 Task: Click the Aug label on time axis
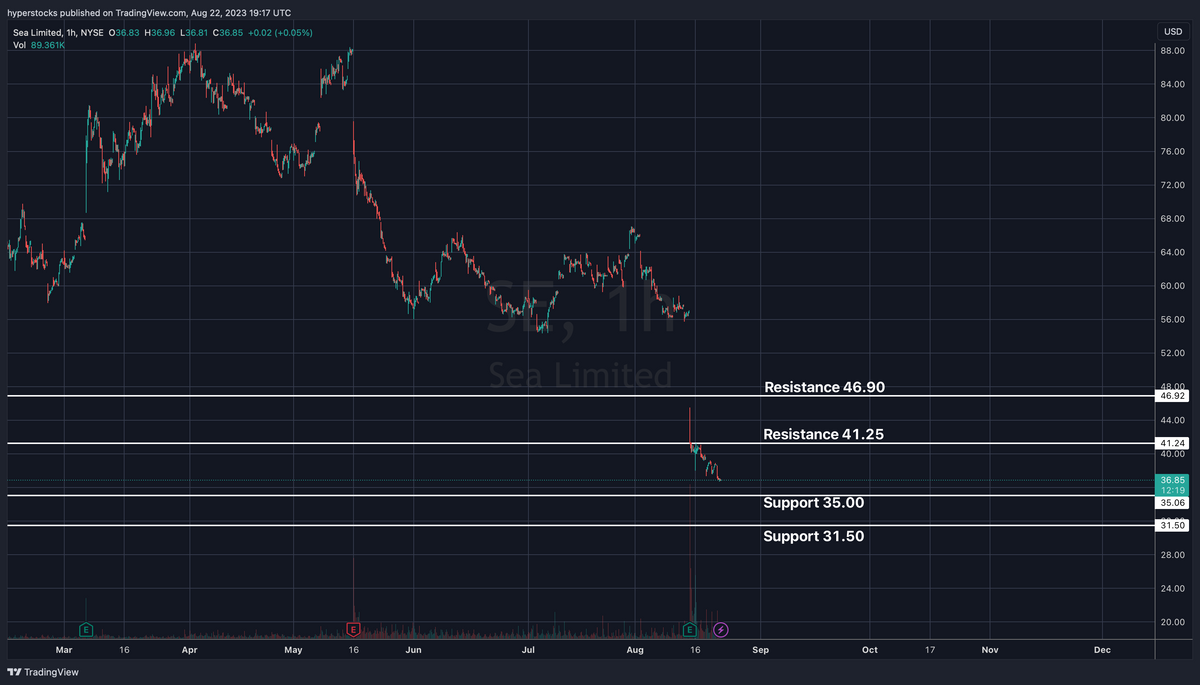(x=635, y=649)
